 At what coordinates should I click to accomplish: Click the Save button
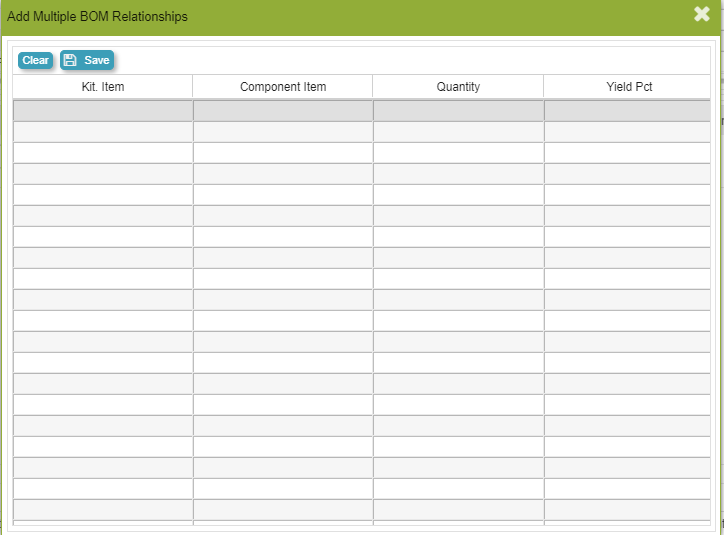[87, 60]
